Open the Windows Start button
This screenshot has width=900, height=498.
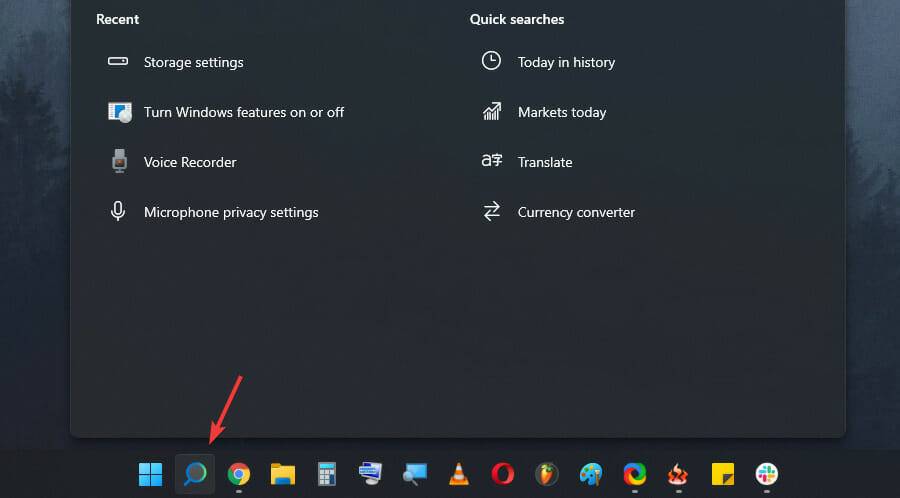click(x=150, y=474)
